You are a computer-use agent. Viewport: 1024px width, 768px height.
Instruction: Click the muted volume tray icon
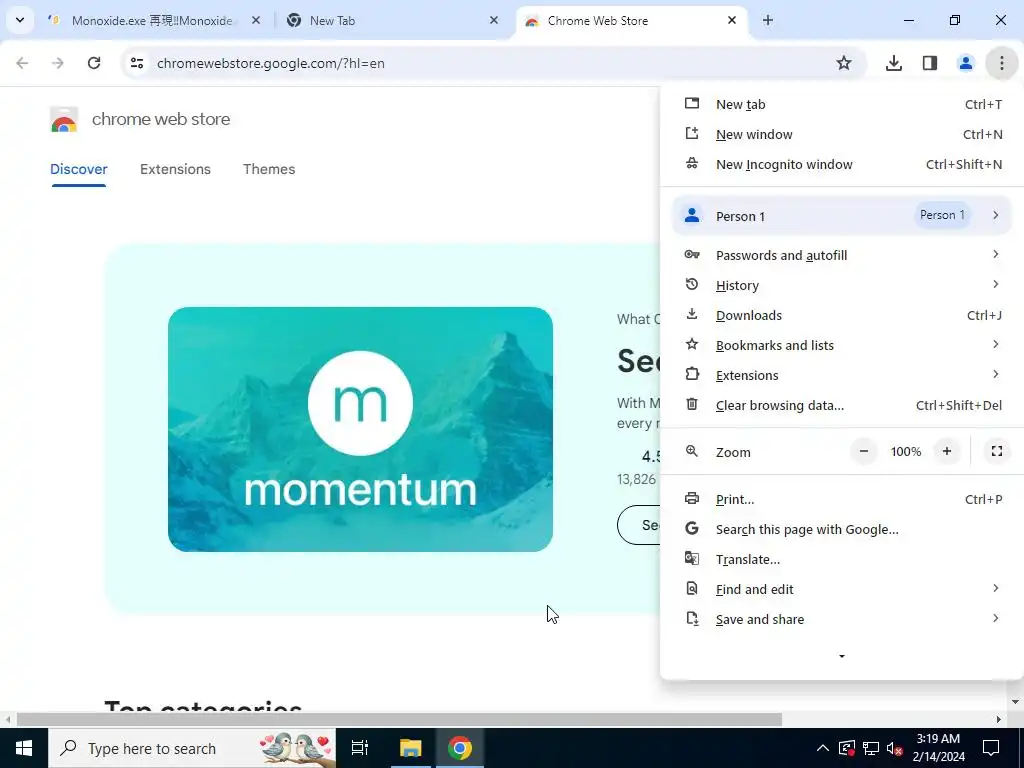click(895, 749)
